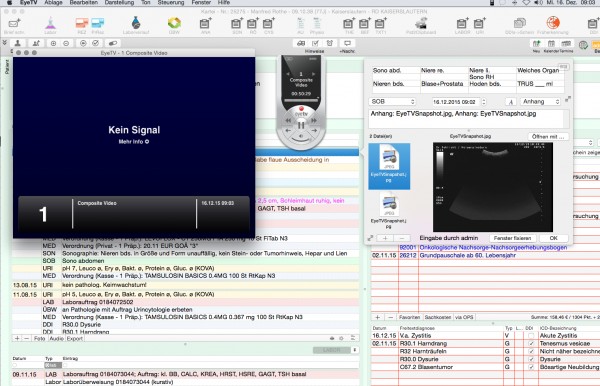
Task: Click the Fenster fixieren button
Action: (x=512, y=238)
